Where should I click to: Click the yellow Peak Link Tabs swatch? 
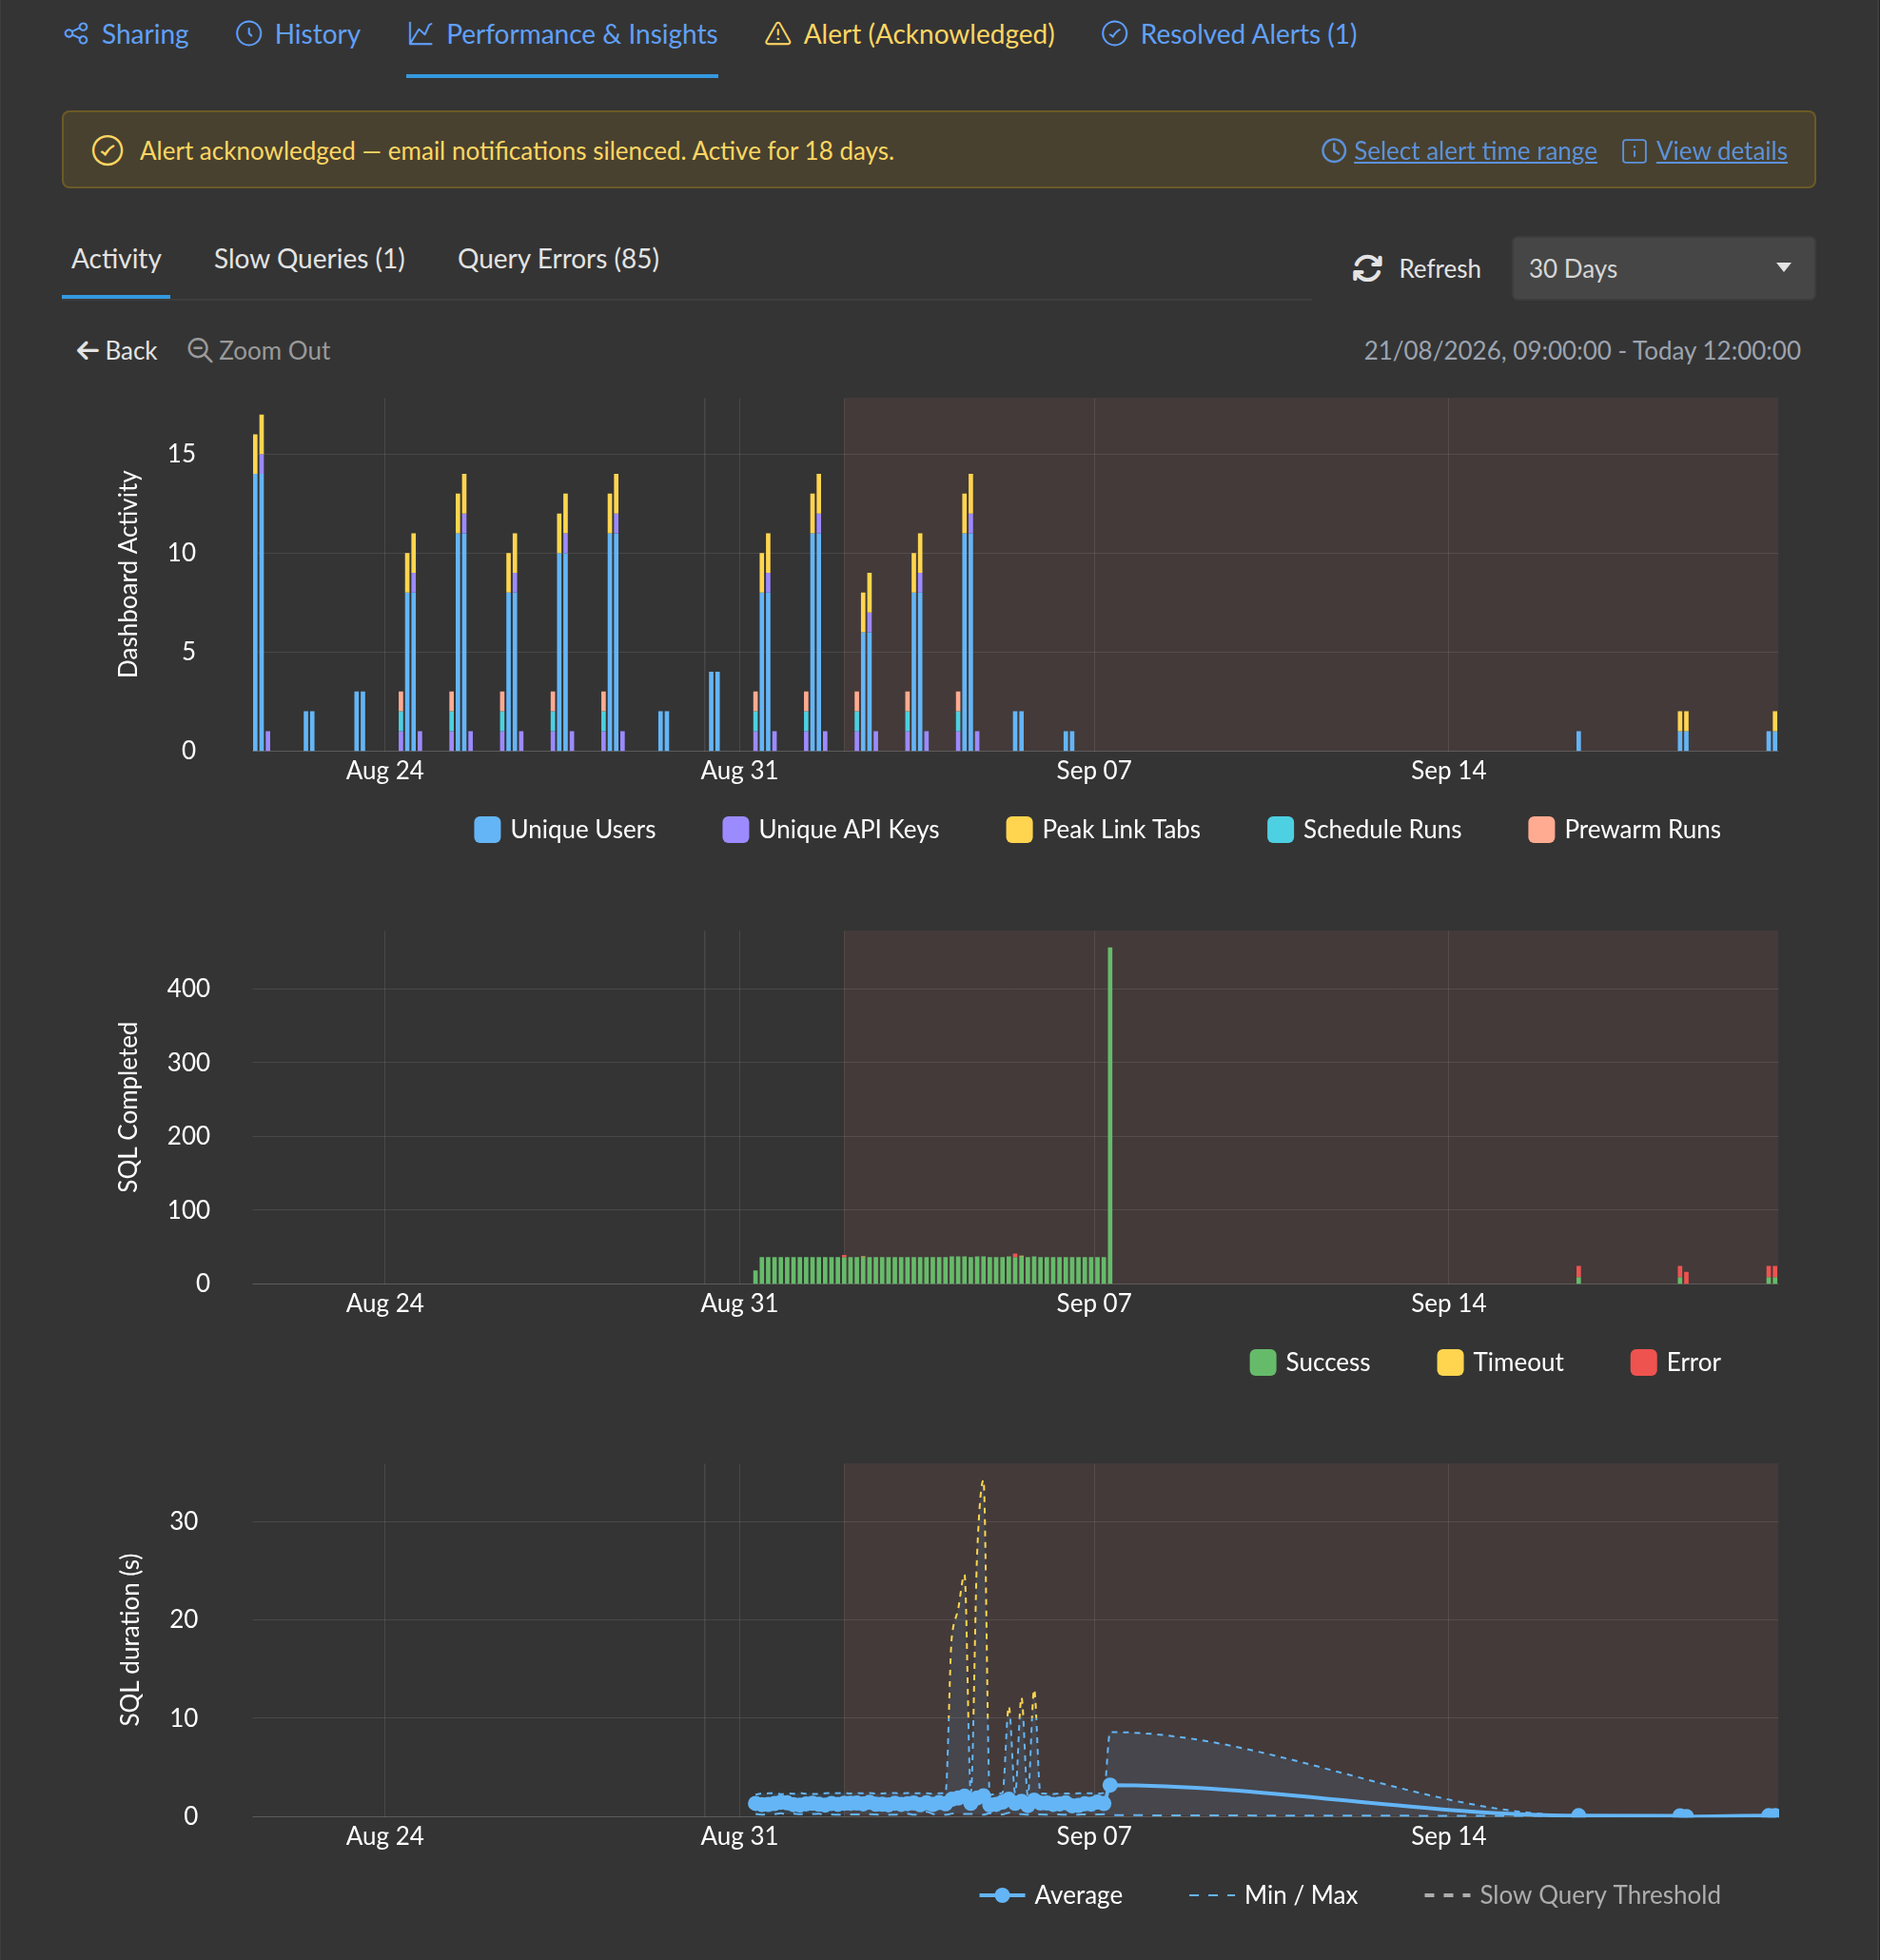click(1019, 830)
